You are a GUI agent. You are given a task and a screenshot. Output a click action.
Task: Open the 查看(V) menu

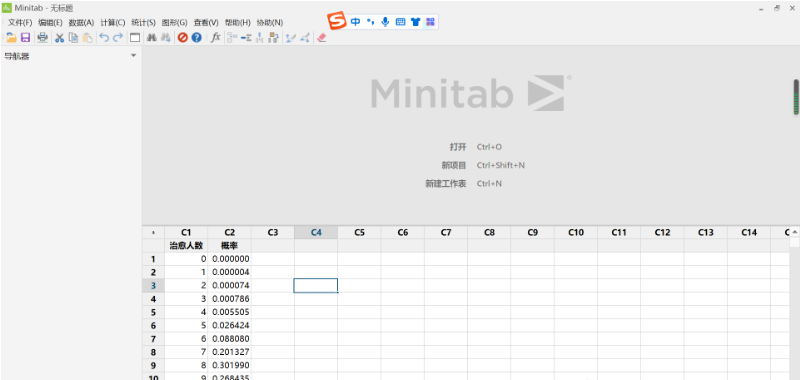coord(206,23)
